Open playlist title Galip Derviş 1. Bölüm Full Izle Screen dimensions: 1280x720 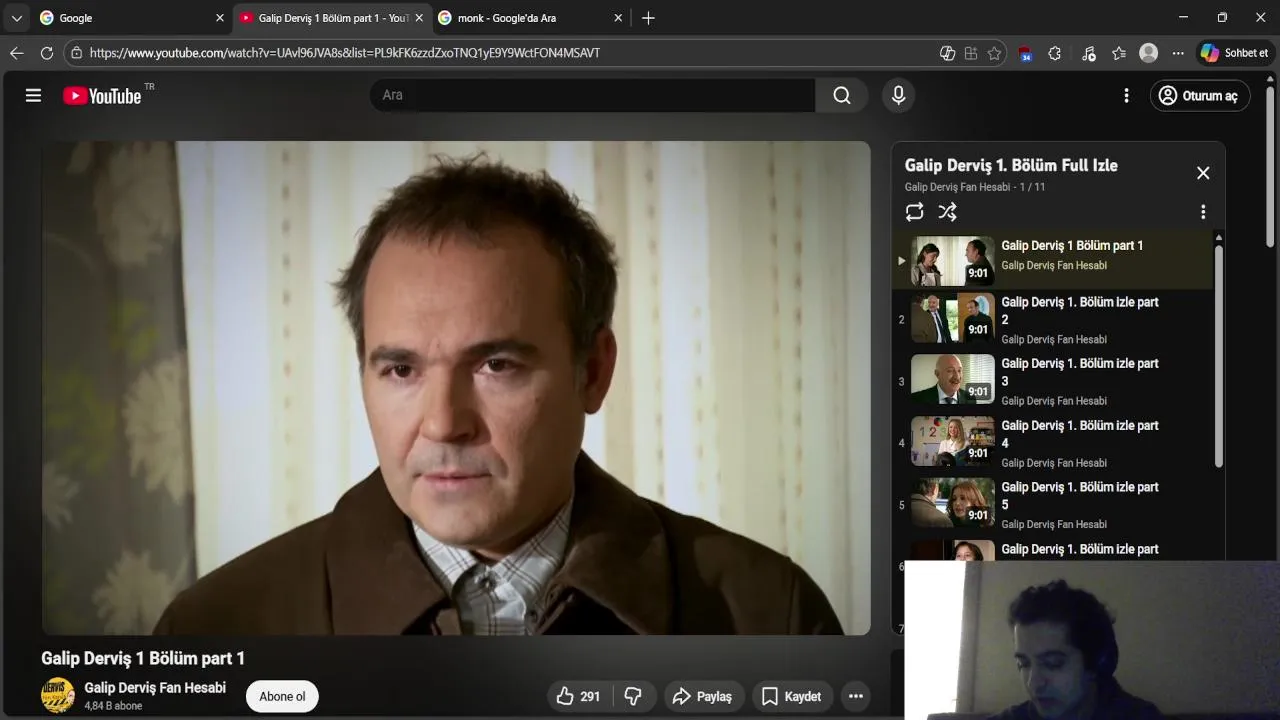pyautogui.click(x=1011, y=165)
